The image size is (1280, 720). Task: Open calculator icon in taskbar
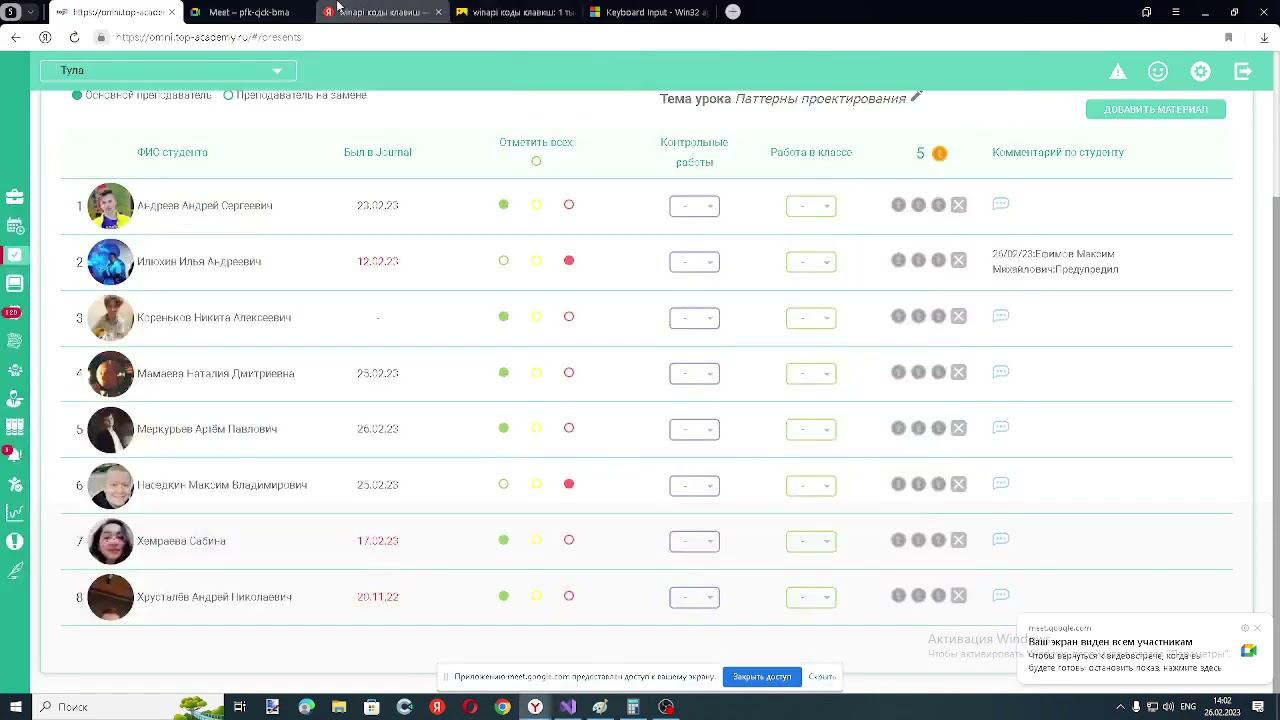(633, 707)
